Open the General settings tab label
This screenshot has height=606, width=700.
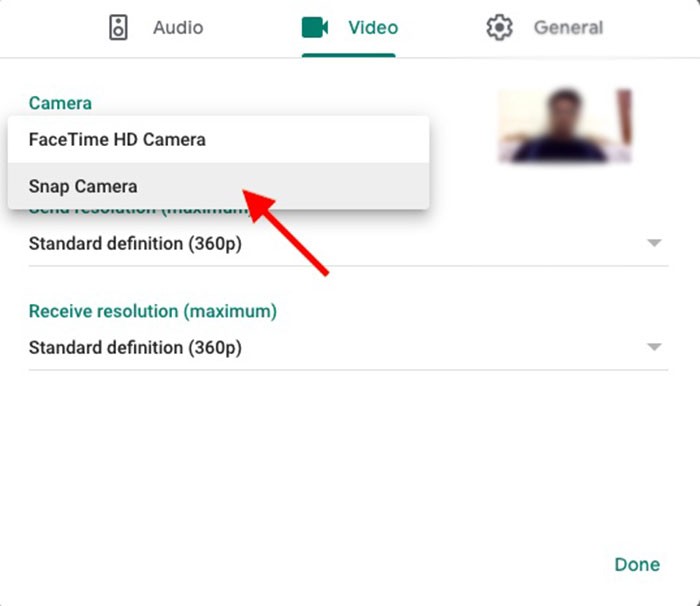click(568, 28)
